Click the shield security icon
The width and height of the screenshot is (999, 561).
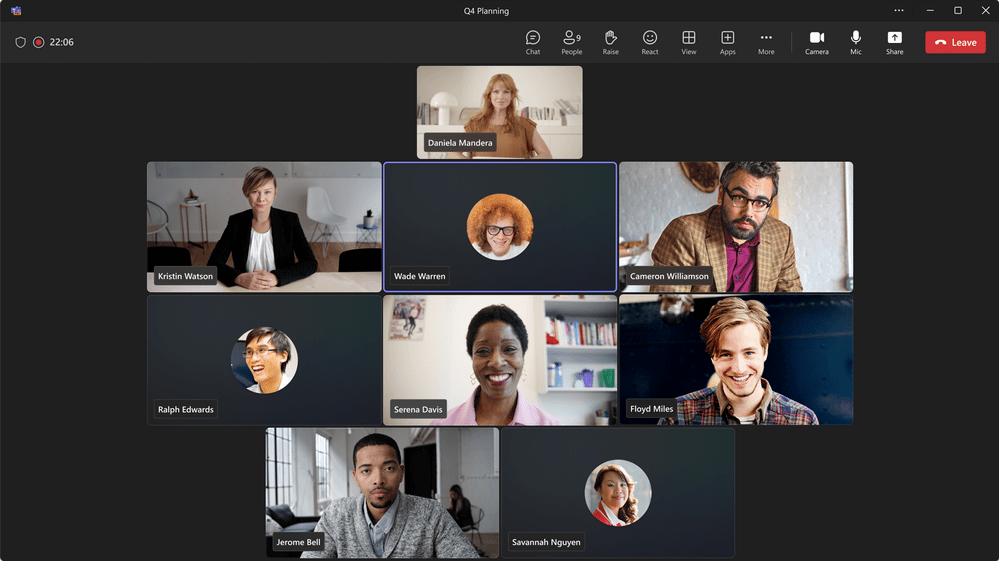coord(20,42)
